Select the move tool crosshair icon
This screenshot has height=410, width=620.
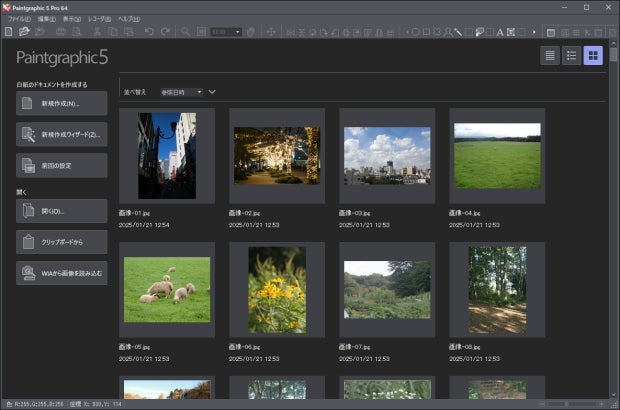pos(269,32)
